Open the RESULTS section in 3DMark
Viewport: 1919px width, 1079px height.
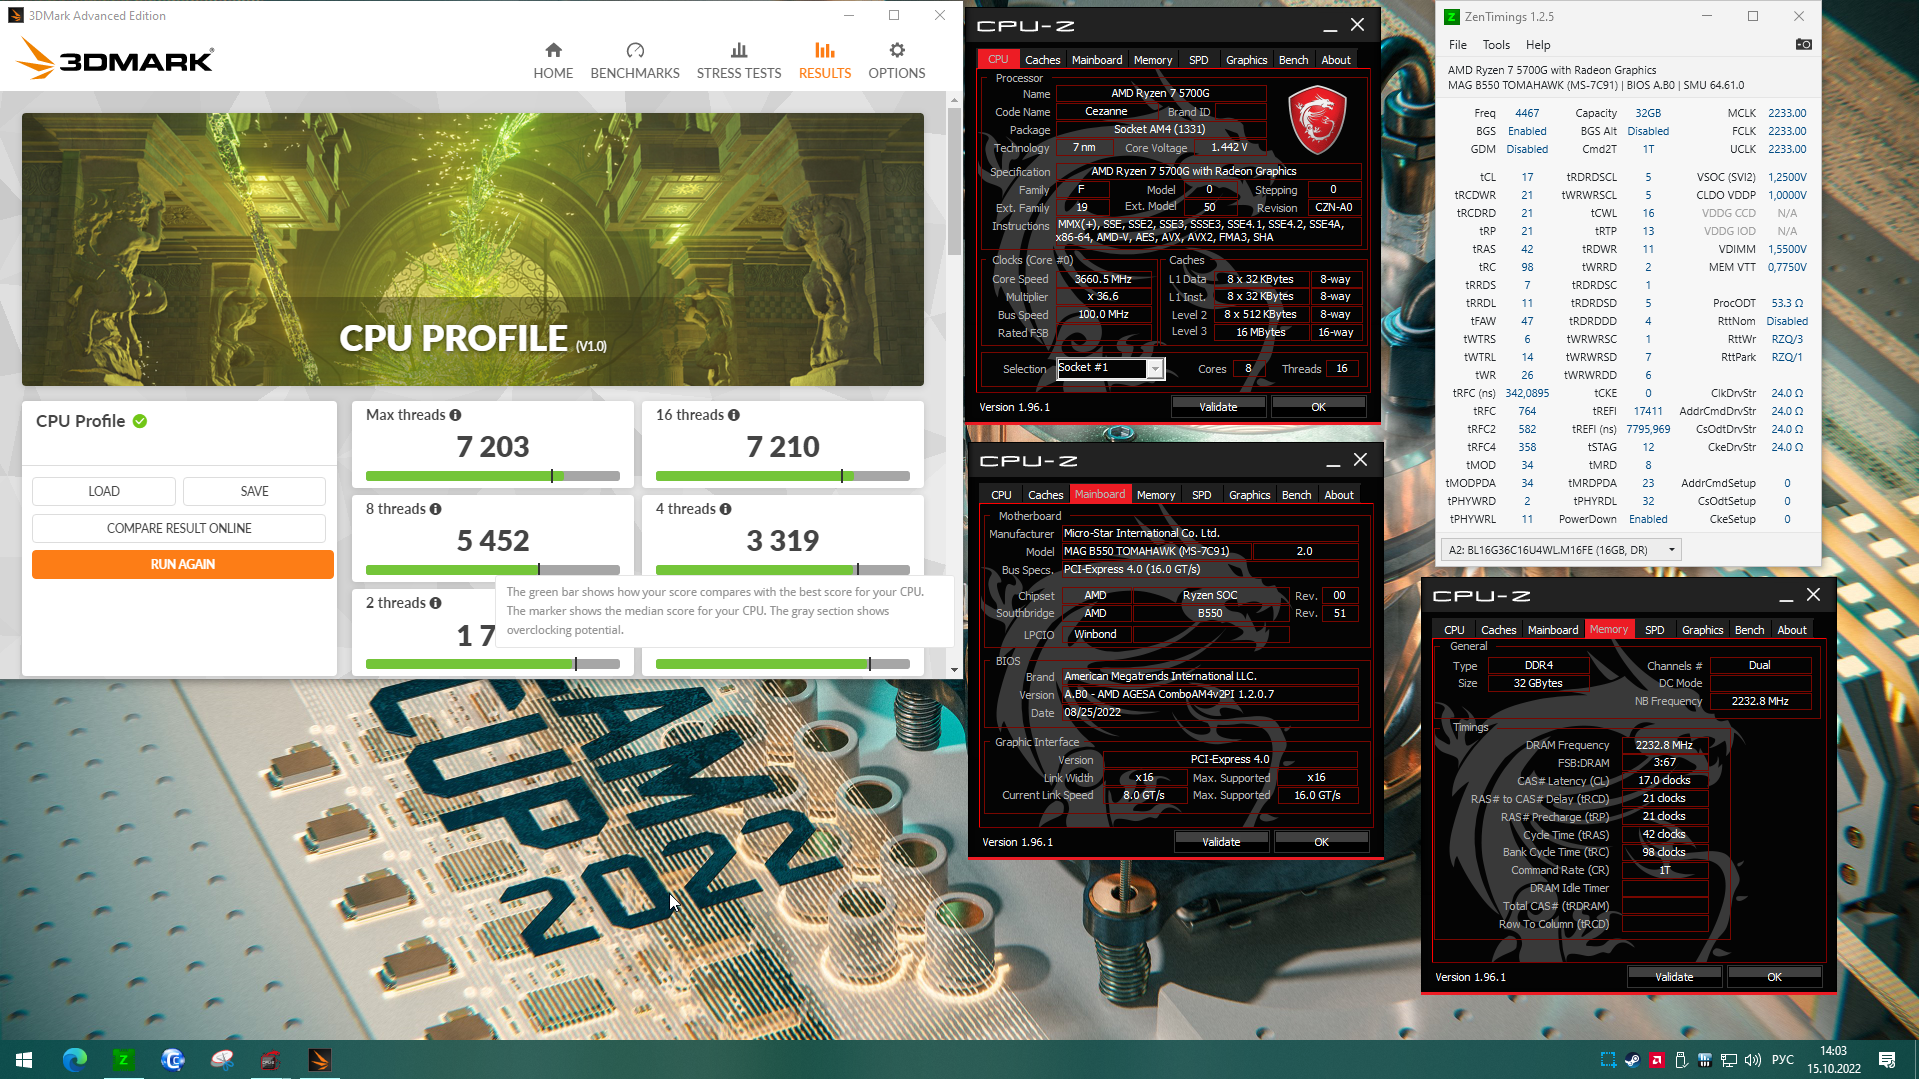(x=825, y=61)
